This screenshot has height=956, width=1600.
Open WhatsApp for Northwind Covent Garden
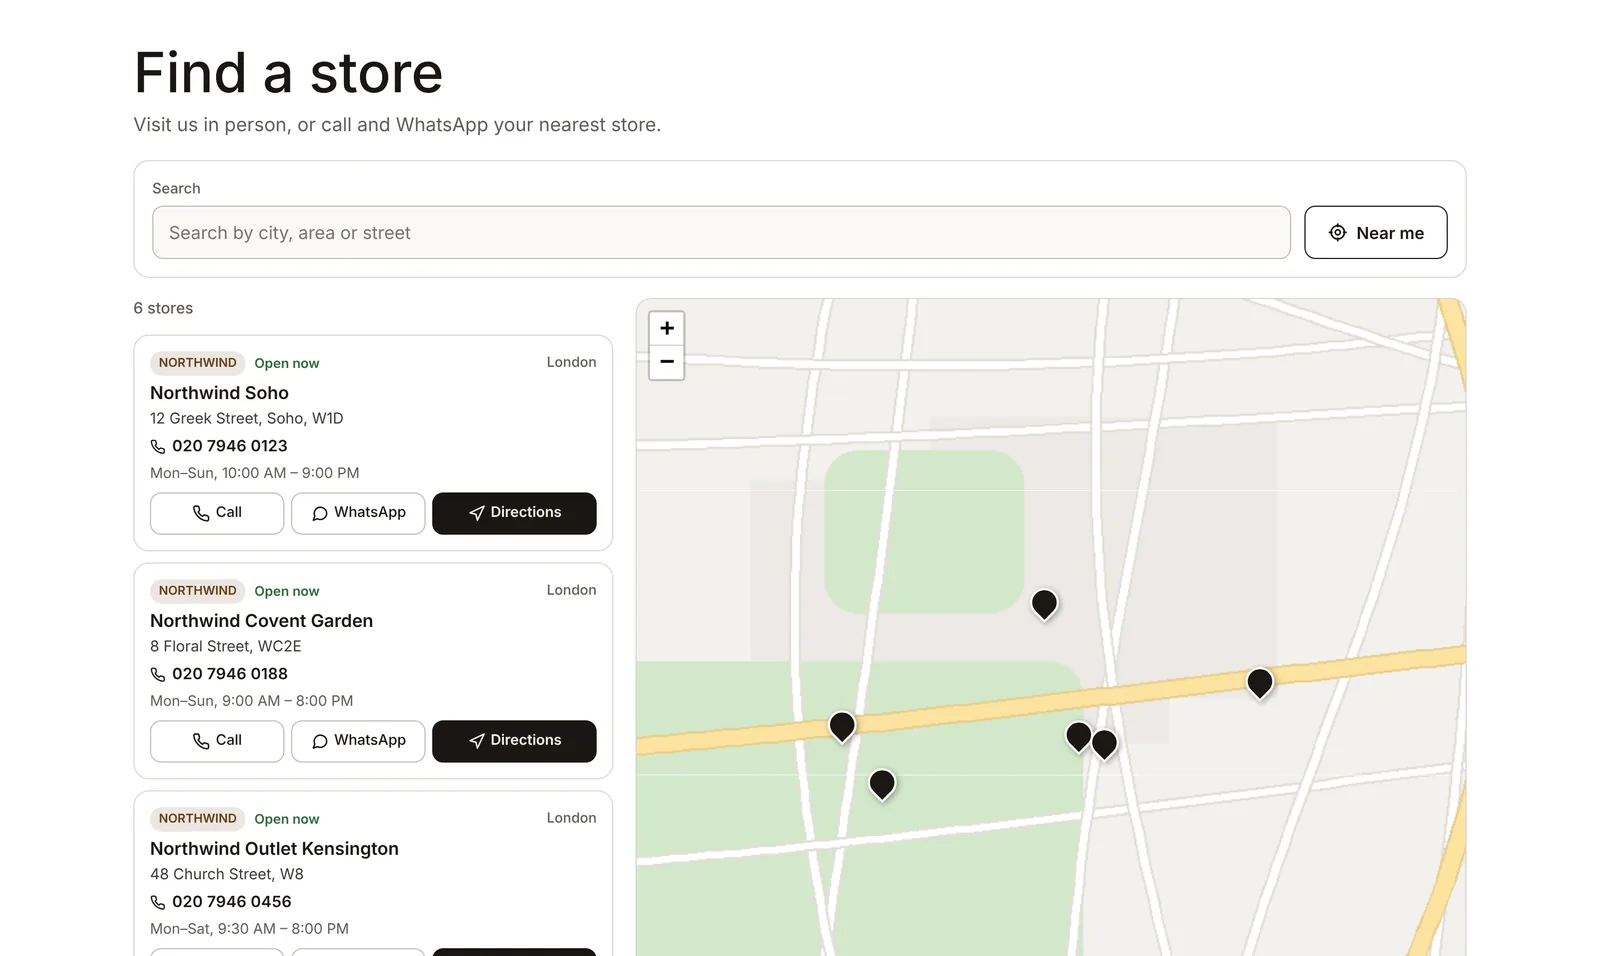tap(358, 741)
